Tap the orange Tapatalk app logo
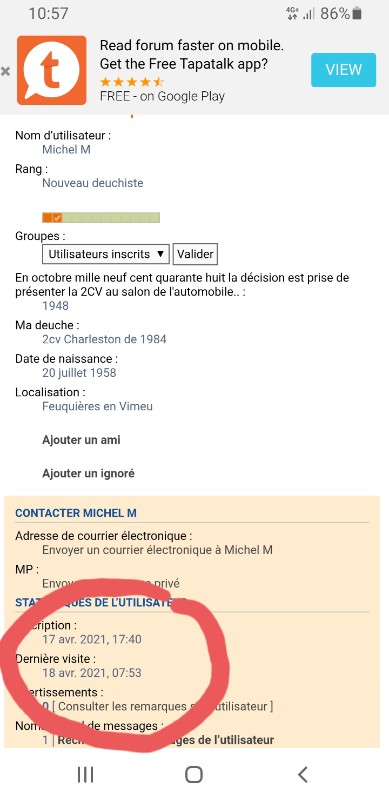 coord(52,70)
